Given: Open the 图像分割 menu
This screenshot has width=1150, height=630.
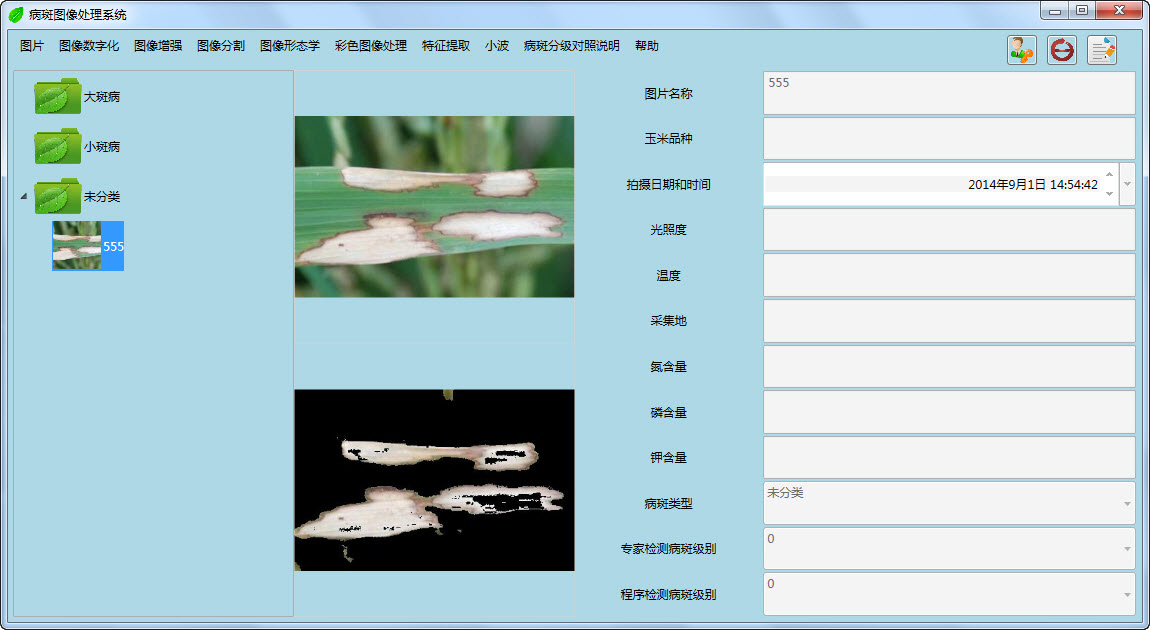Looking at the screenshot, I should point(221,45).
